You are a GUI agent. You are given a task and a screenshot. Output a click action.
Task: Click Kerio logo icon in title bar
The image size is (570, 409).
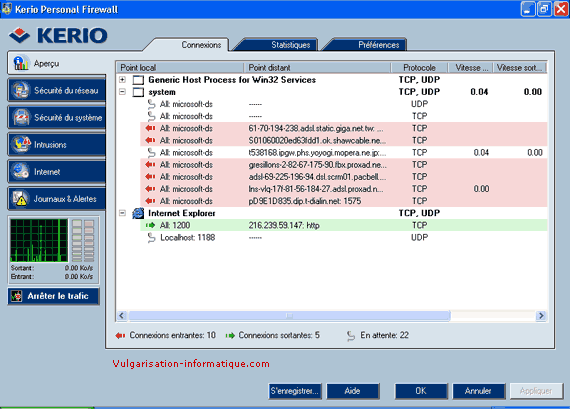tap(7, 9)
